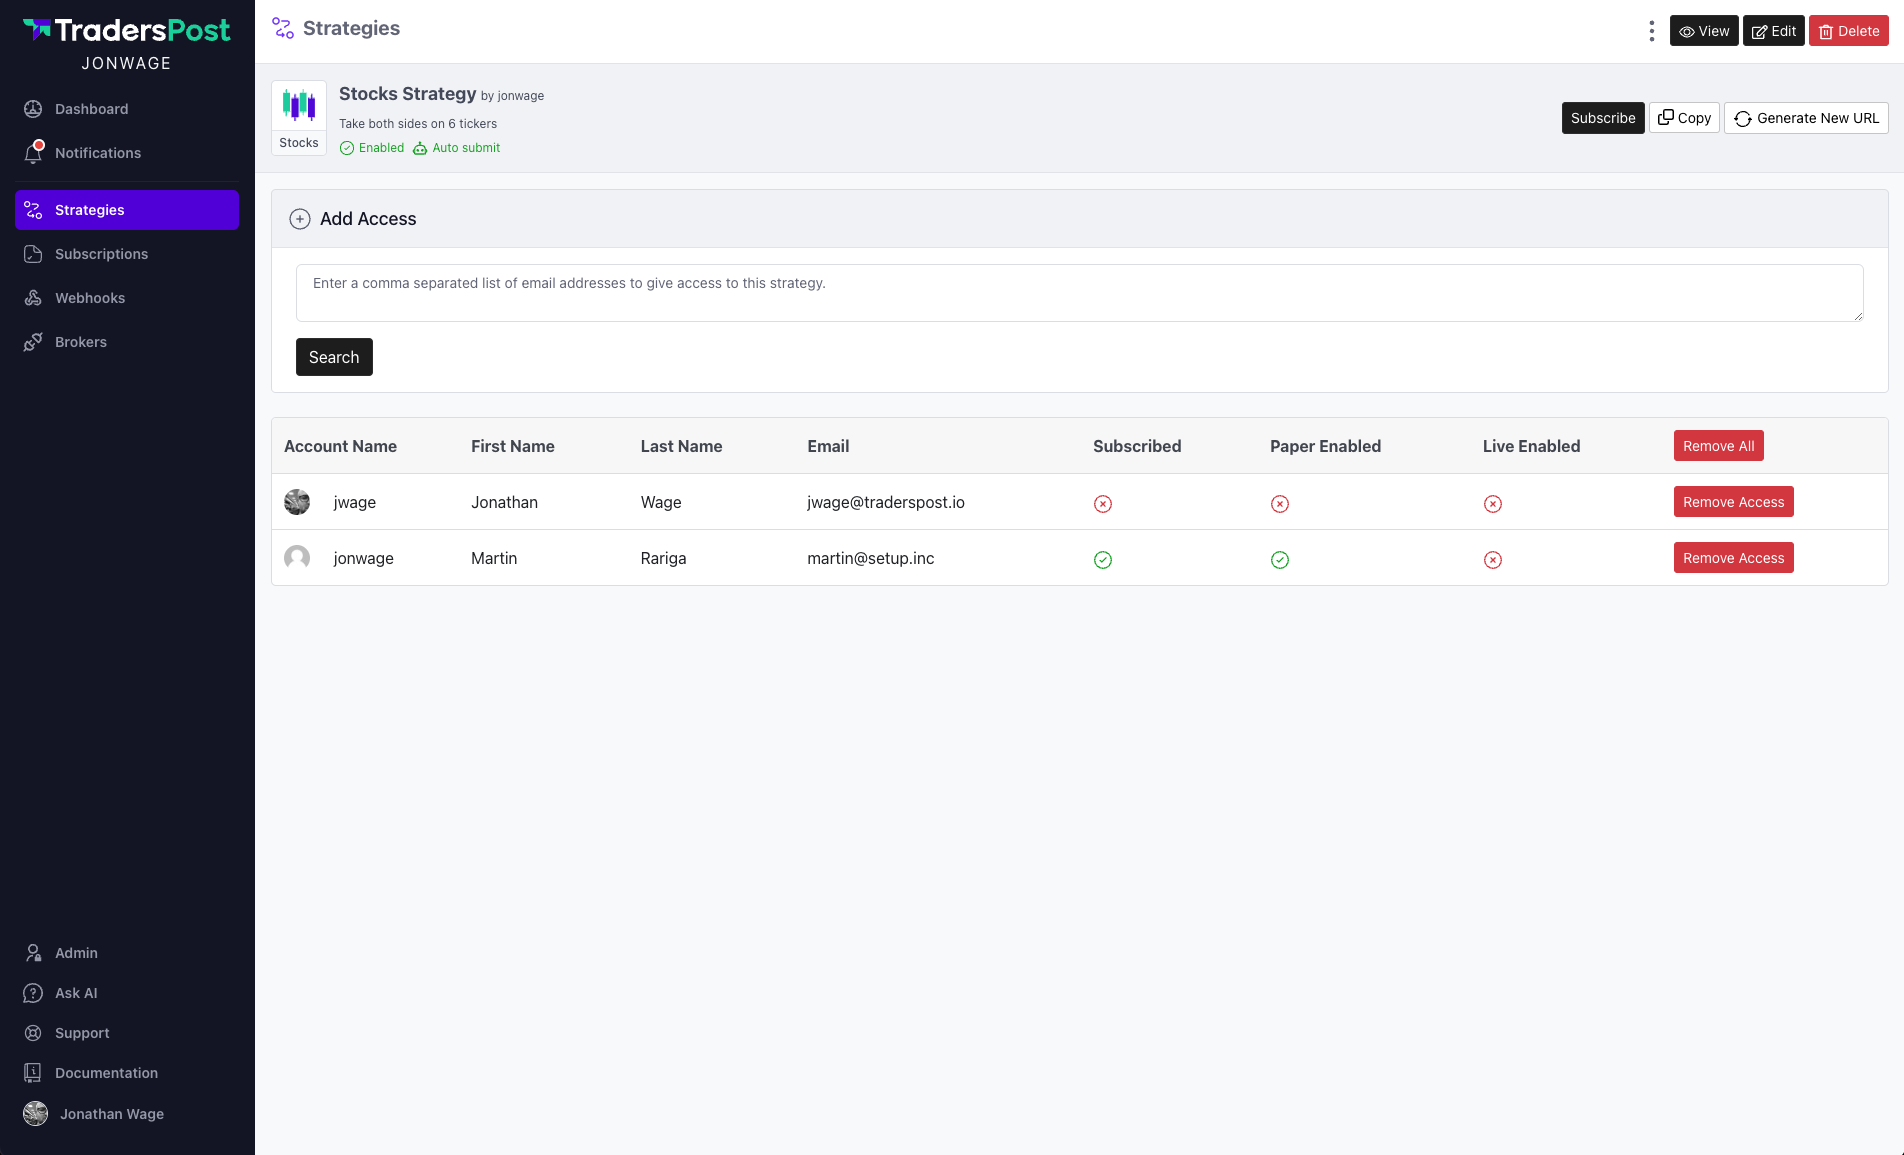Click the Support lifebuoy icon

click(33, 1033)
